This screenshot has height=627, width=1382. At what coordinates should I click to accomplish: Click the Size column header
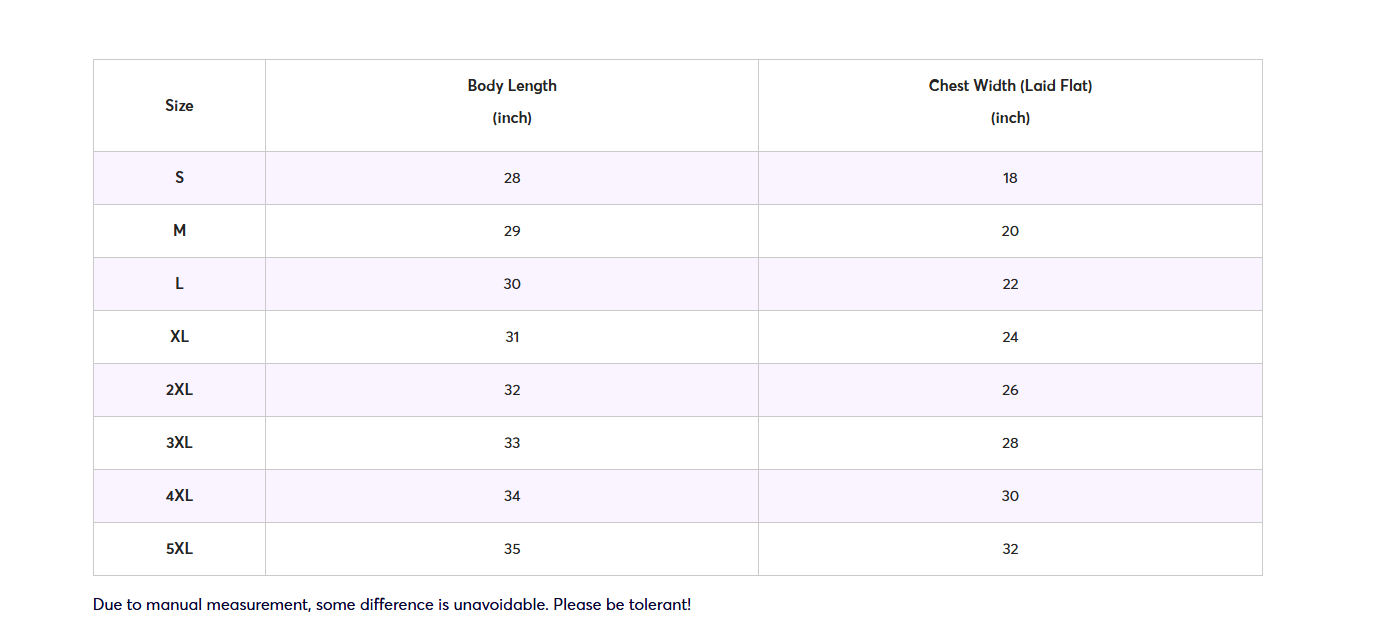tap(179, 105)
